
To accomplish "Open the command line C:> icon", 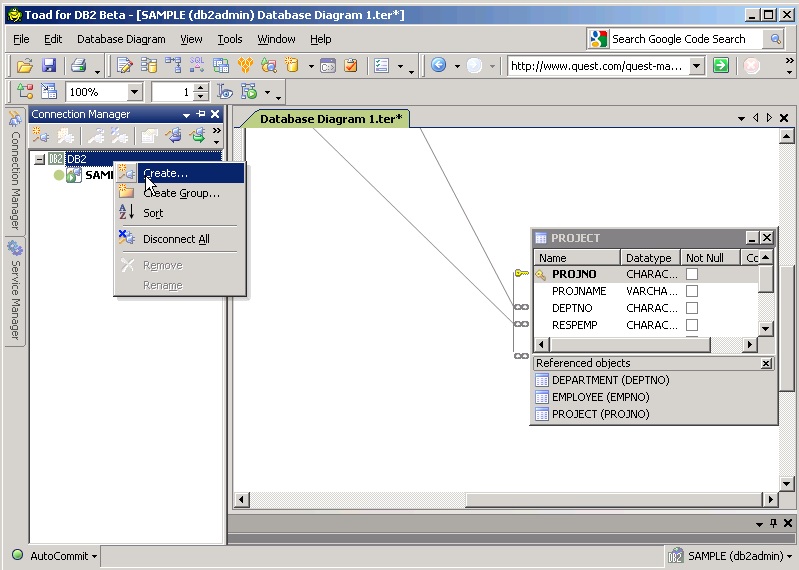I will click(328, 65).
